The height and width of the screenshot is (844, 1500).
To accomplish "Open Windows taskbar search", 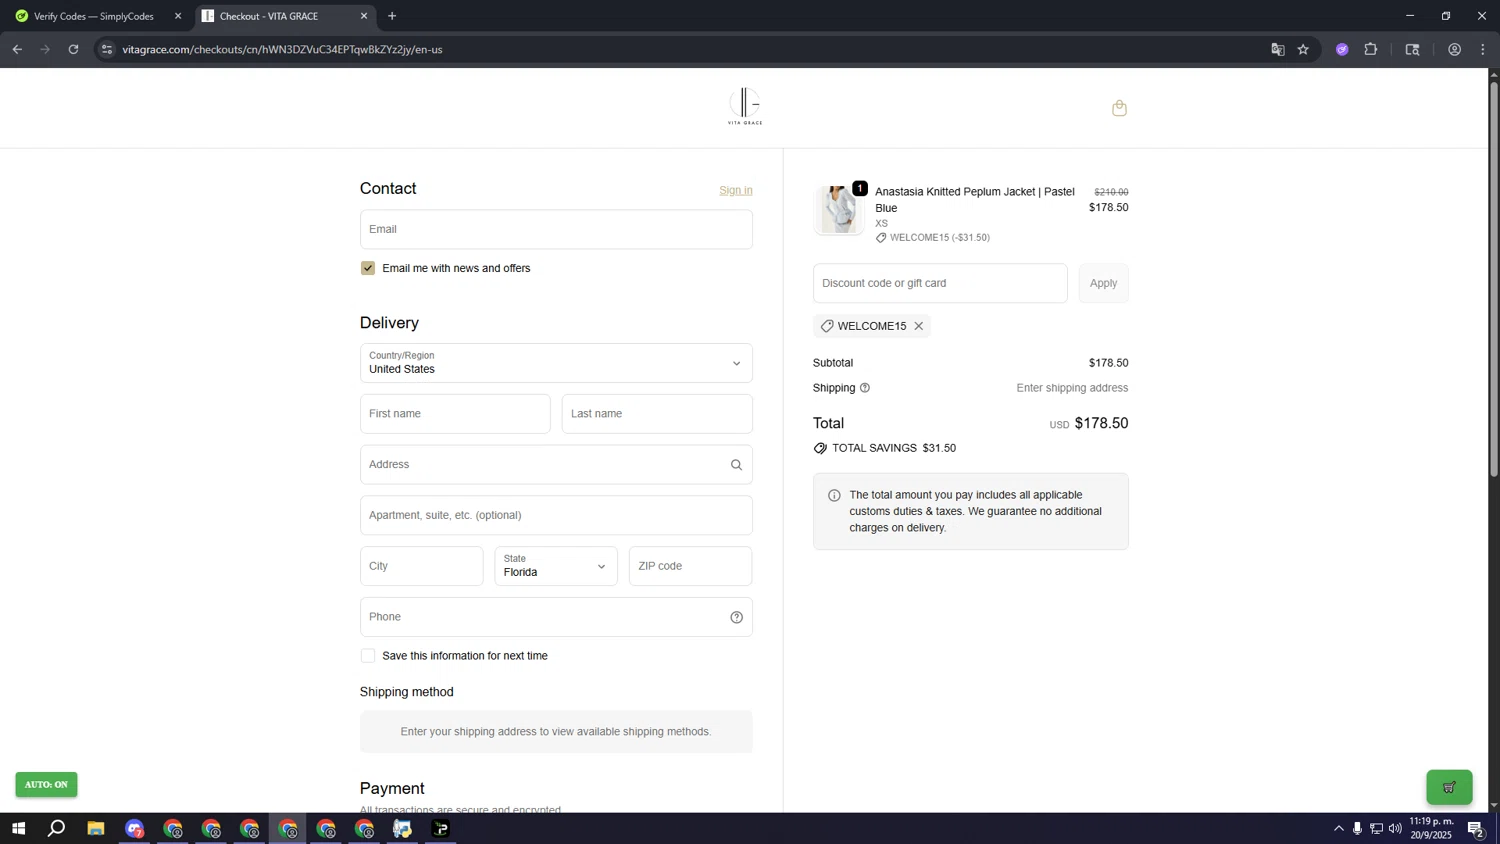I will click(x=57, y=828).
